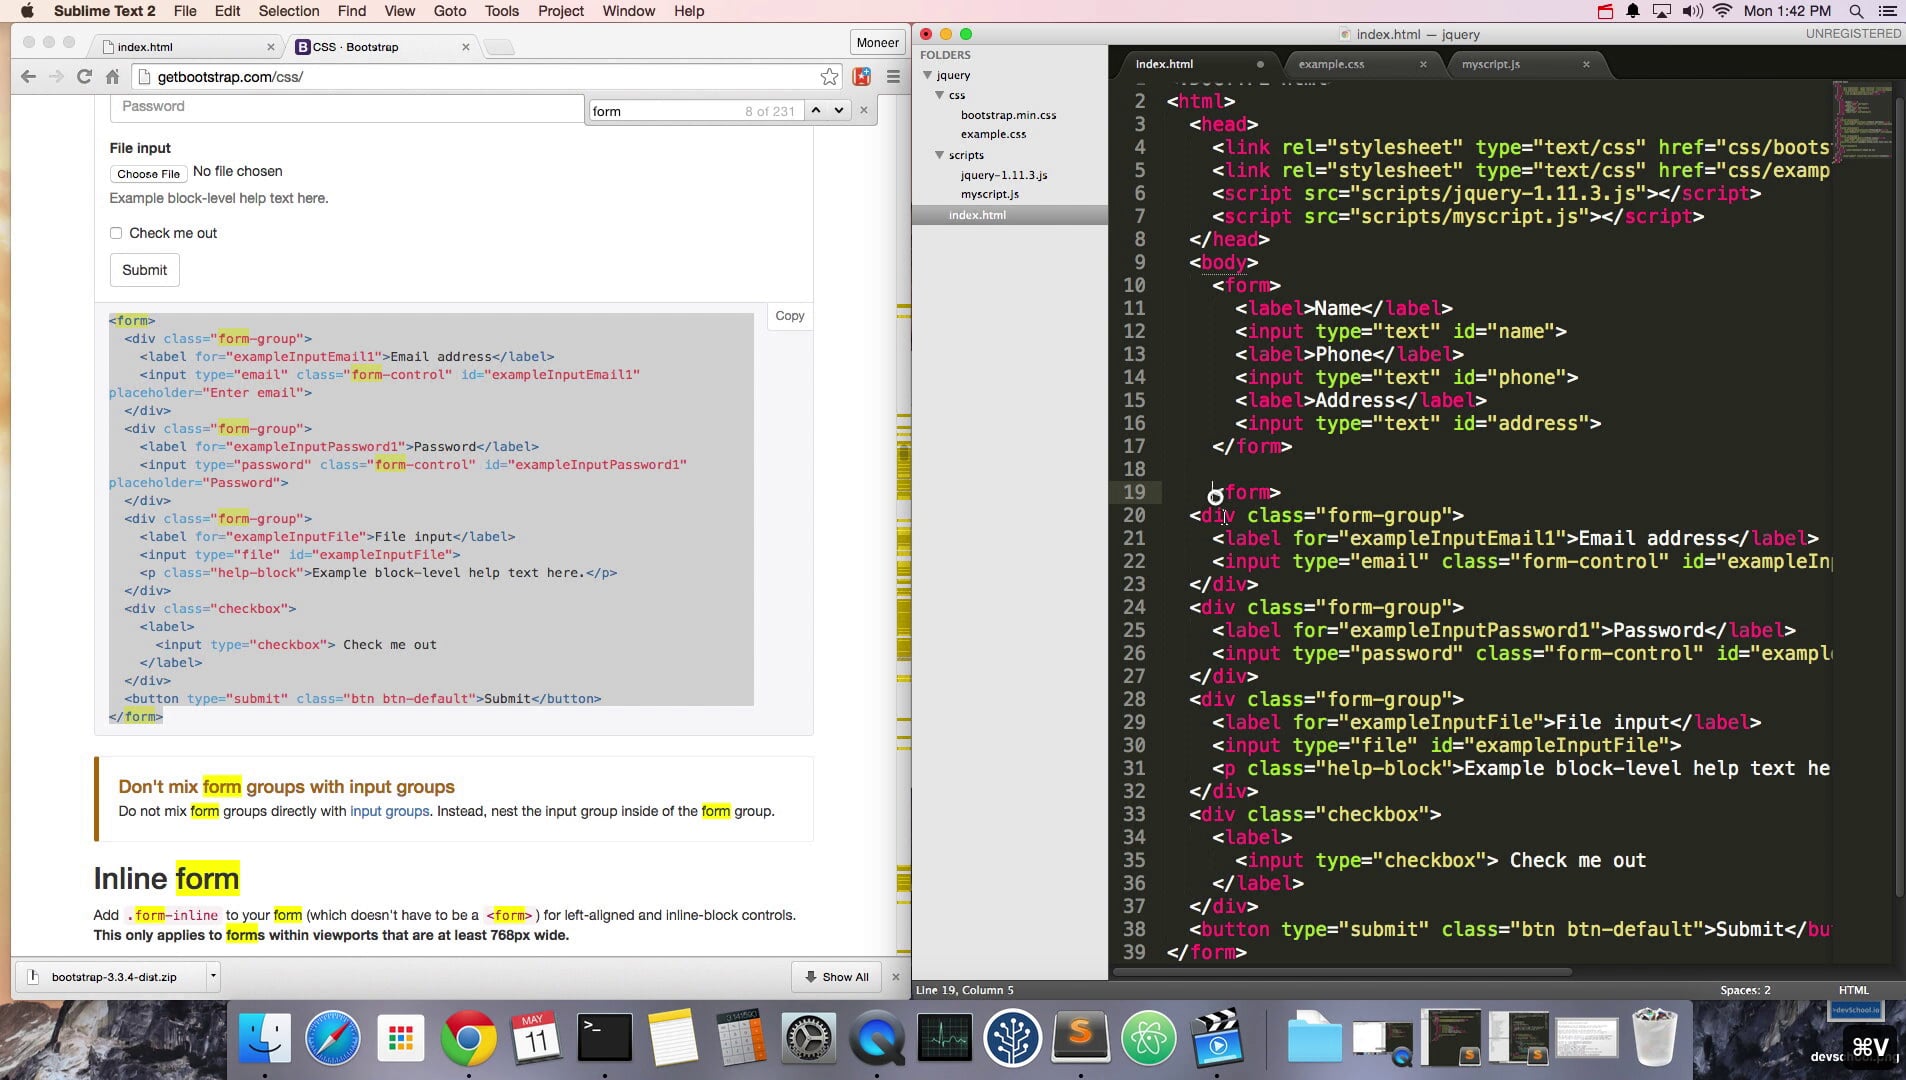This screenshot has height=1080, width=1906.
Task: Close the find bar
Action: 864,110
